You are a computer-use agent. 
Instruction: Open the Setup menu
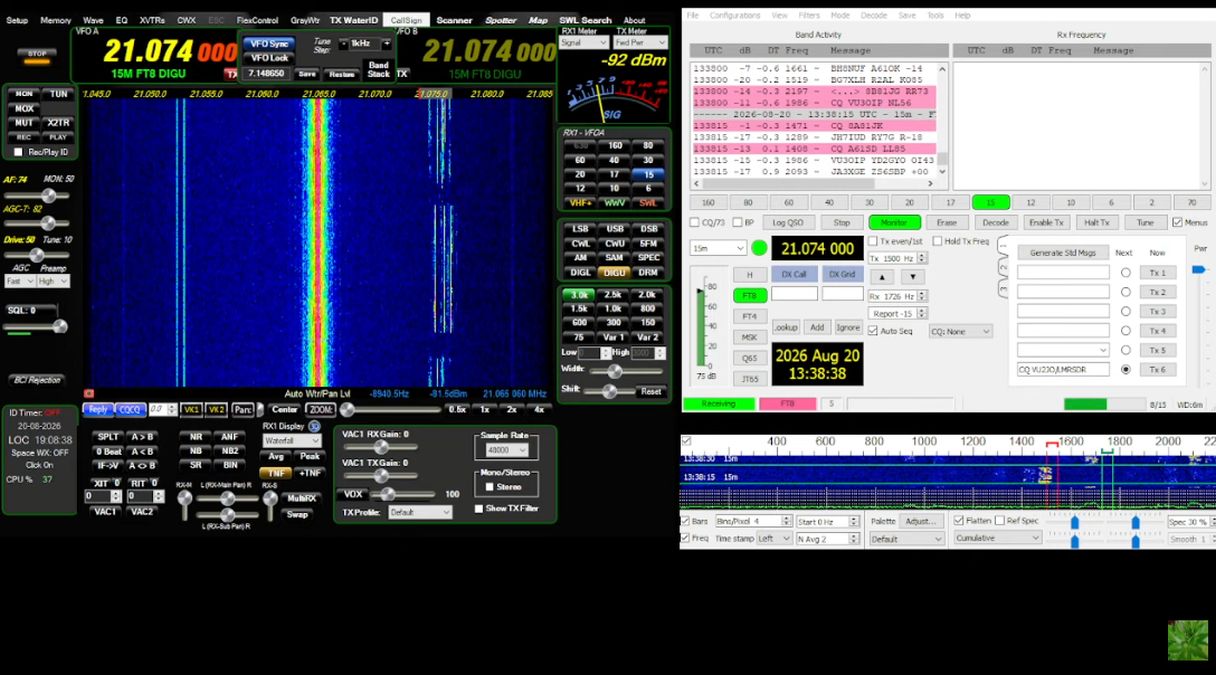click(x=17, y=20)
